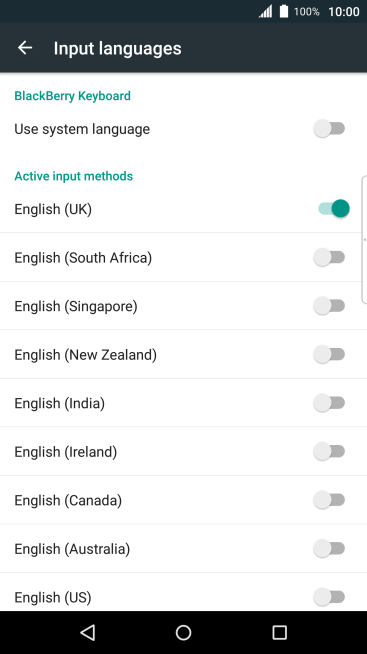
Task: Tap the Active input methods heading
Action: point(74,176)
